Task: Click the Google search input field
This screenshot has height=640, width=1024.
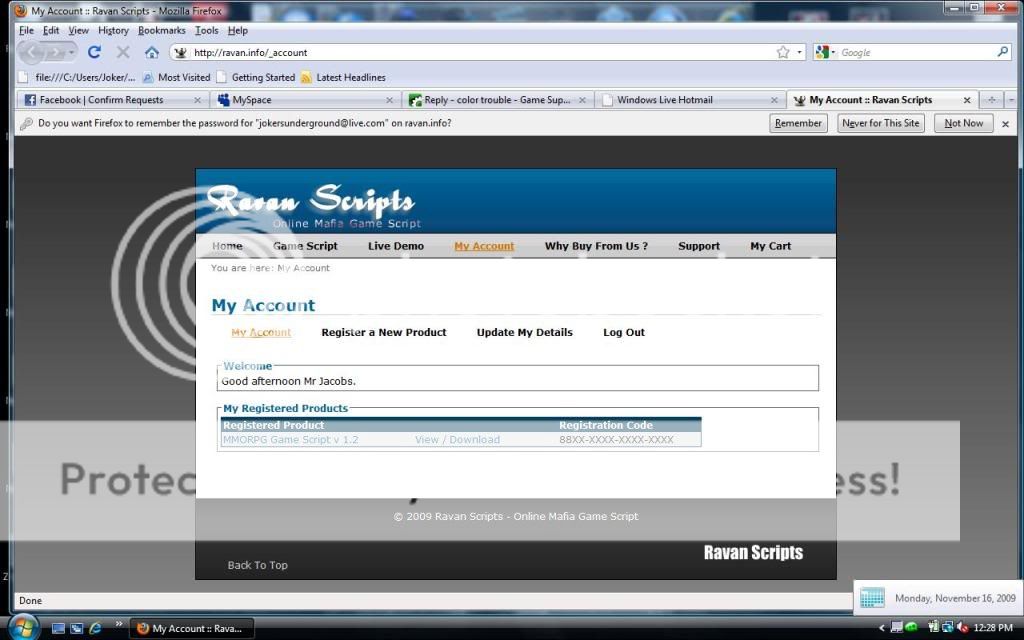Action: [x=915, y=52]
